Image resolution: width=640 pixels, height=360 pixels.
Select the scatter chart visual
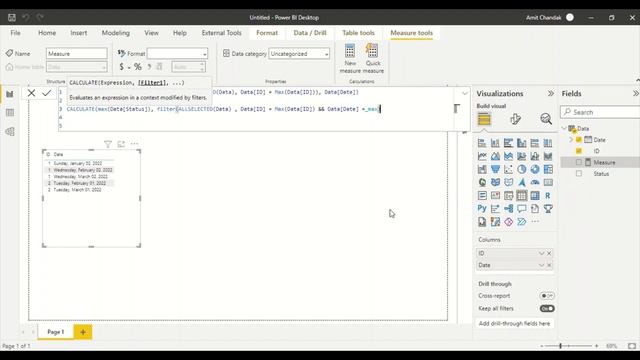click(509, 169)
